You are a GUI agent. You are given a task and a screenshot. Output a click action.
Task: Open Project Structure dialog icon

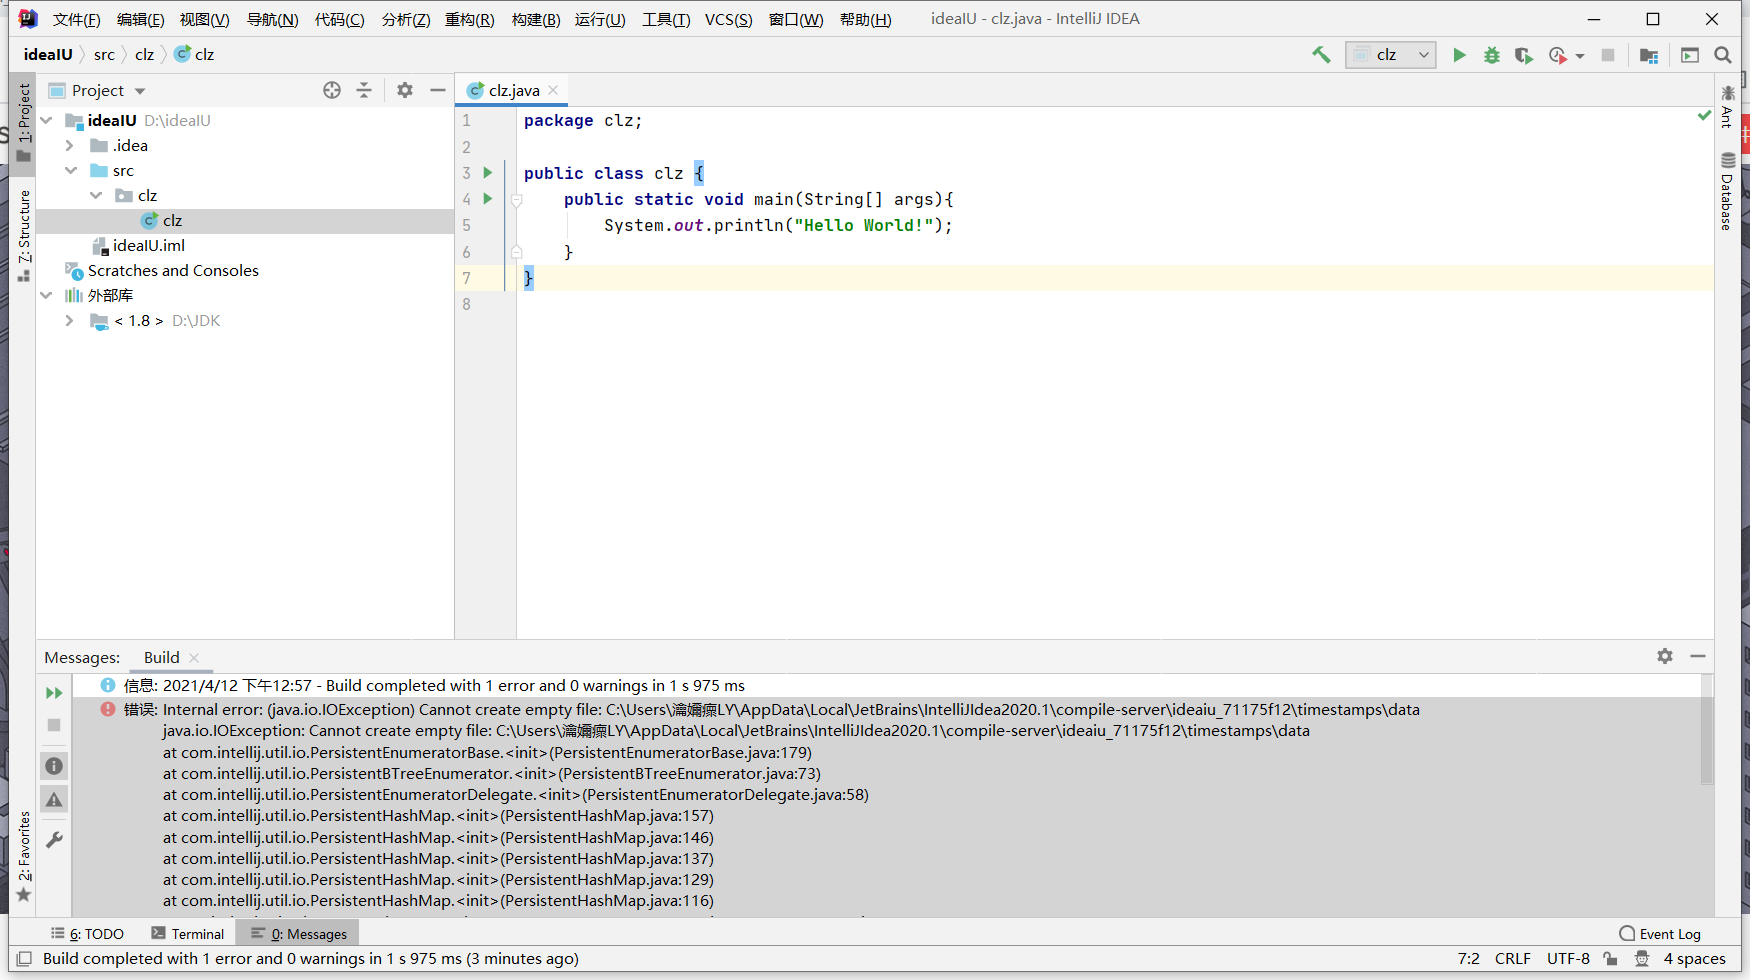1649,55
